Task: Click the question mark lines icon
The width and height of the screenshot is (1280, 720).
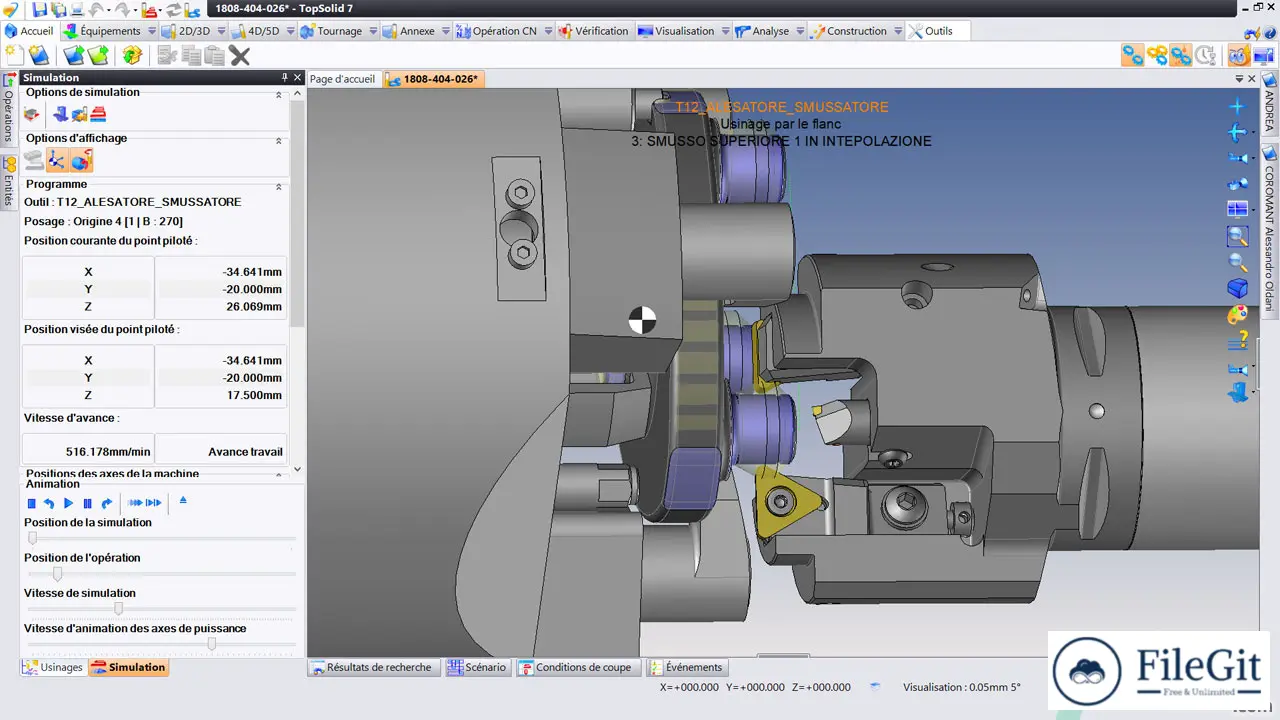Action: click(1238, 341)
